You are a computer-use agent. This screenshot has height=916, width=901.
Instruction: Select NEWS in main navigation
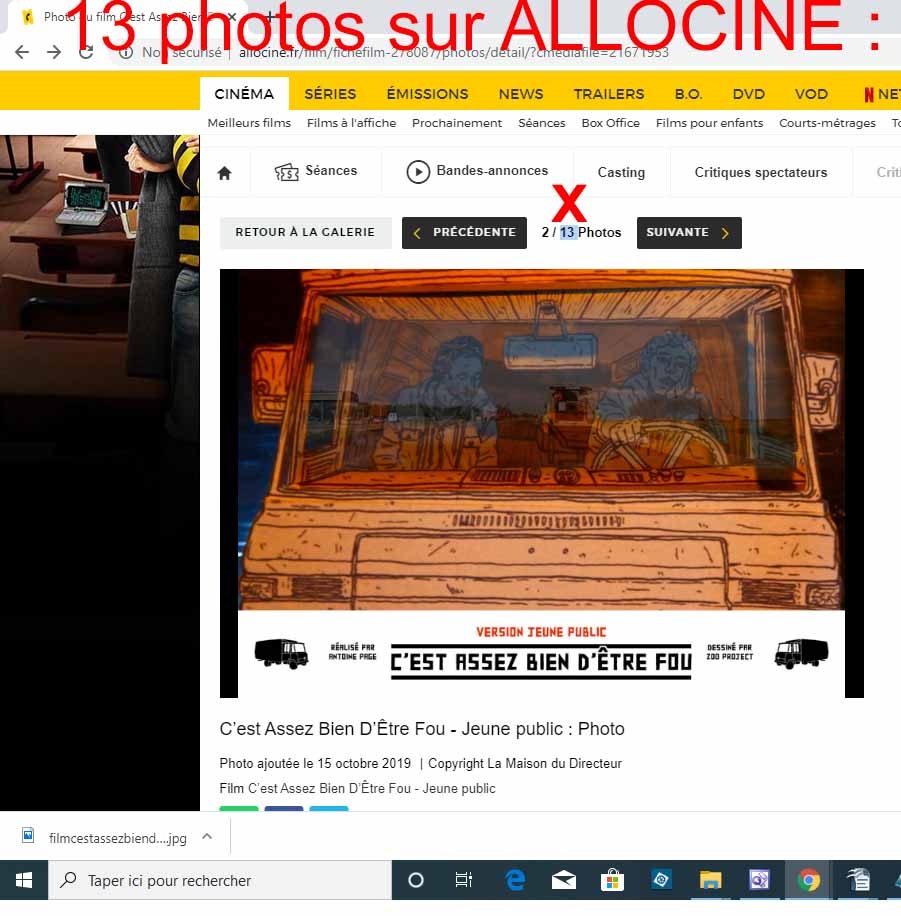tap(521, 94)
